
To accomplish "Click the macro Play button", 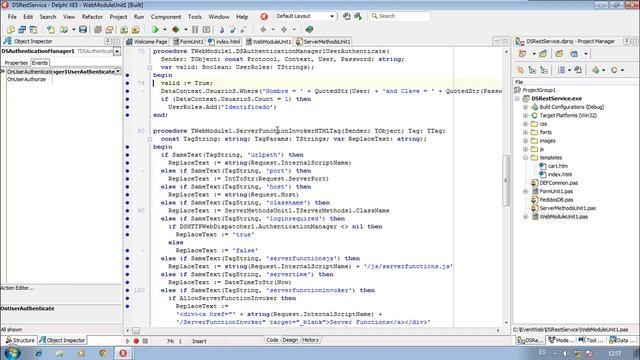I will click(x=127, y=341).
